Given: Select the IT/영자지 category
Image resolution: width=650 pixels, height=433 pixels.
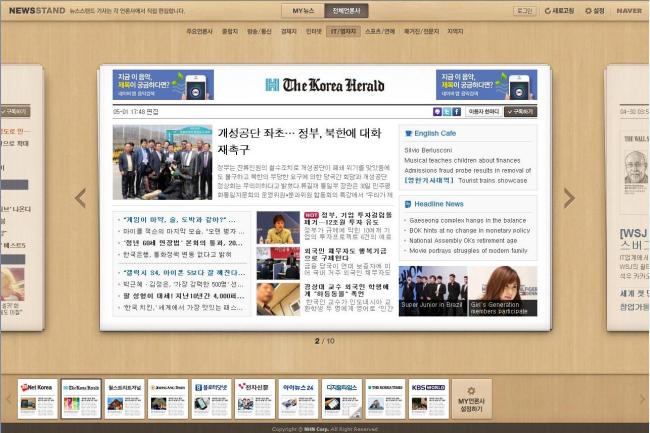Looking at the screenshot, I should [343, 31].
